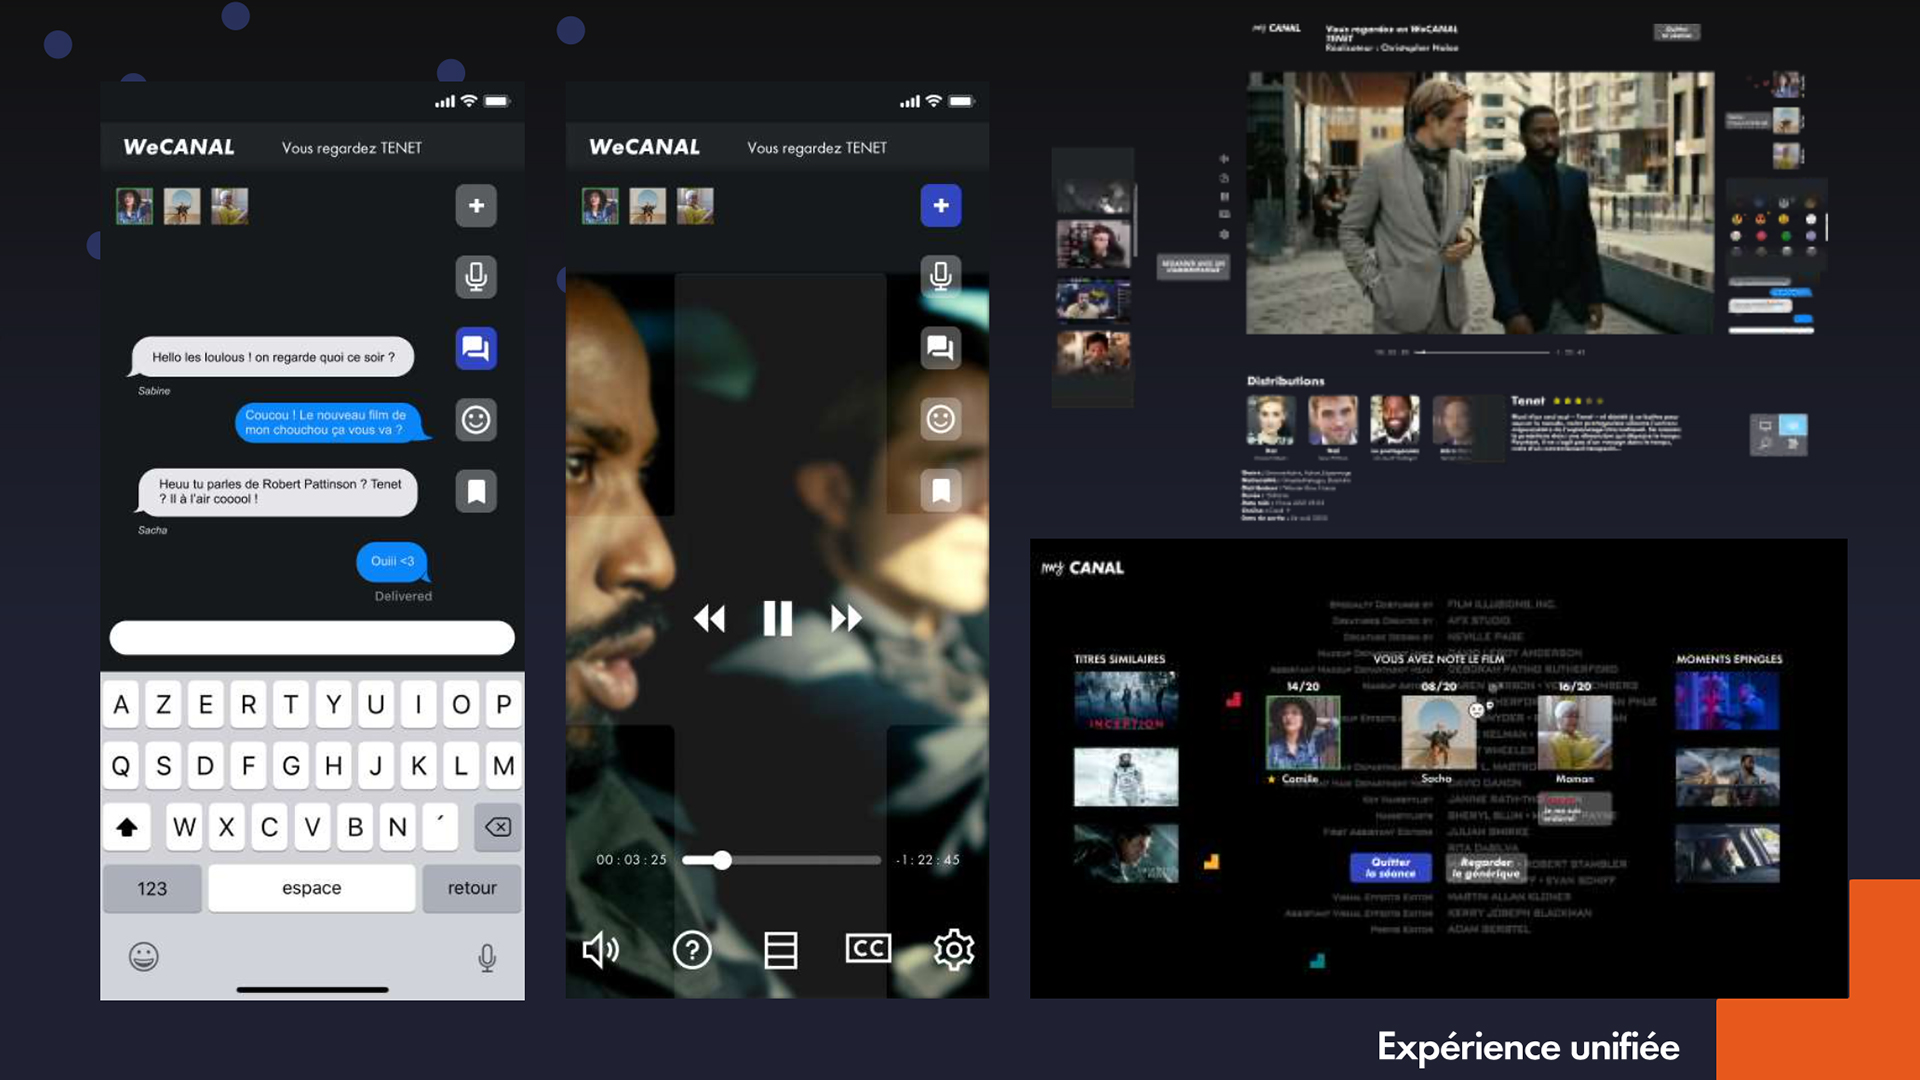Image resolution: width=1920 pixels, height=1080 pixels.
Task: Click the WeCANAL logo on the player screen
Action: 644,147
